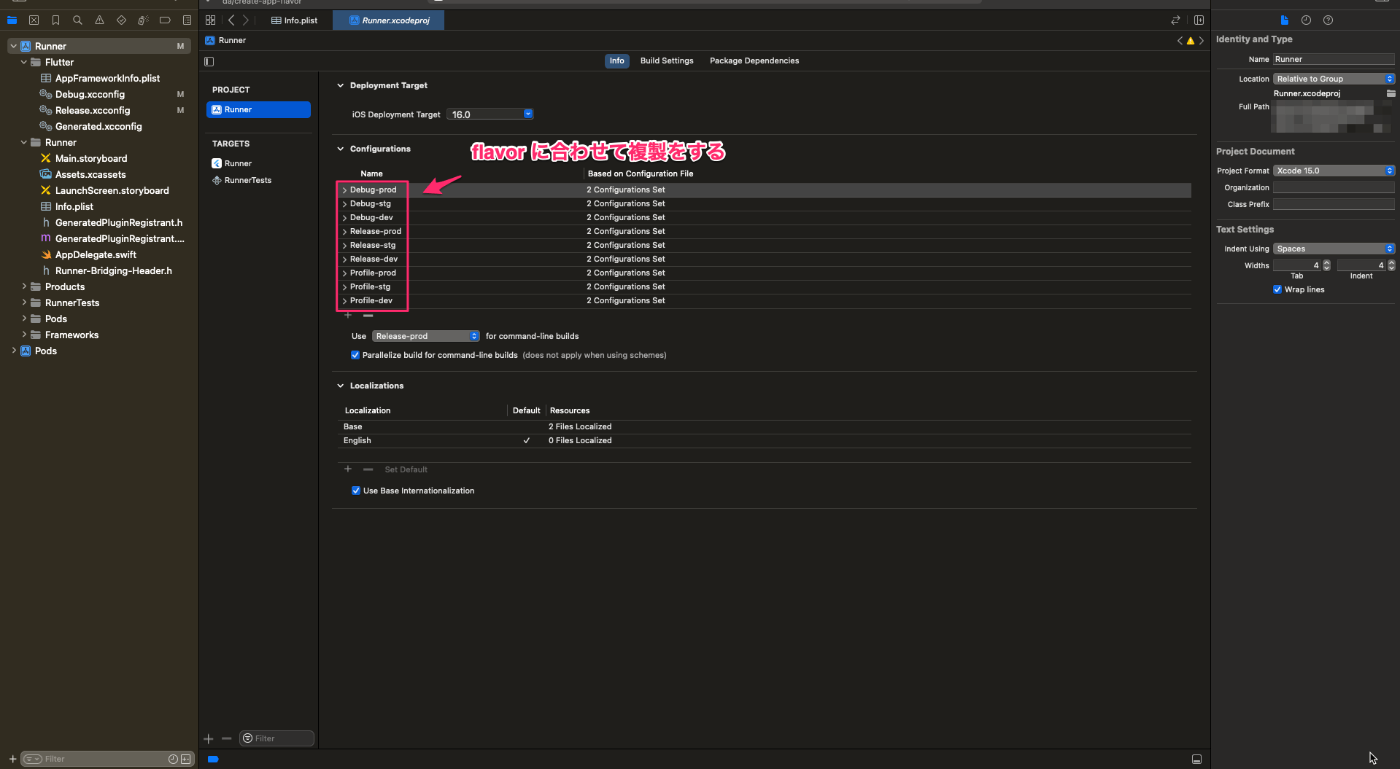Show the File inspector icon
Viewport: 1400px width, 769px height.
point(1285,20)
